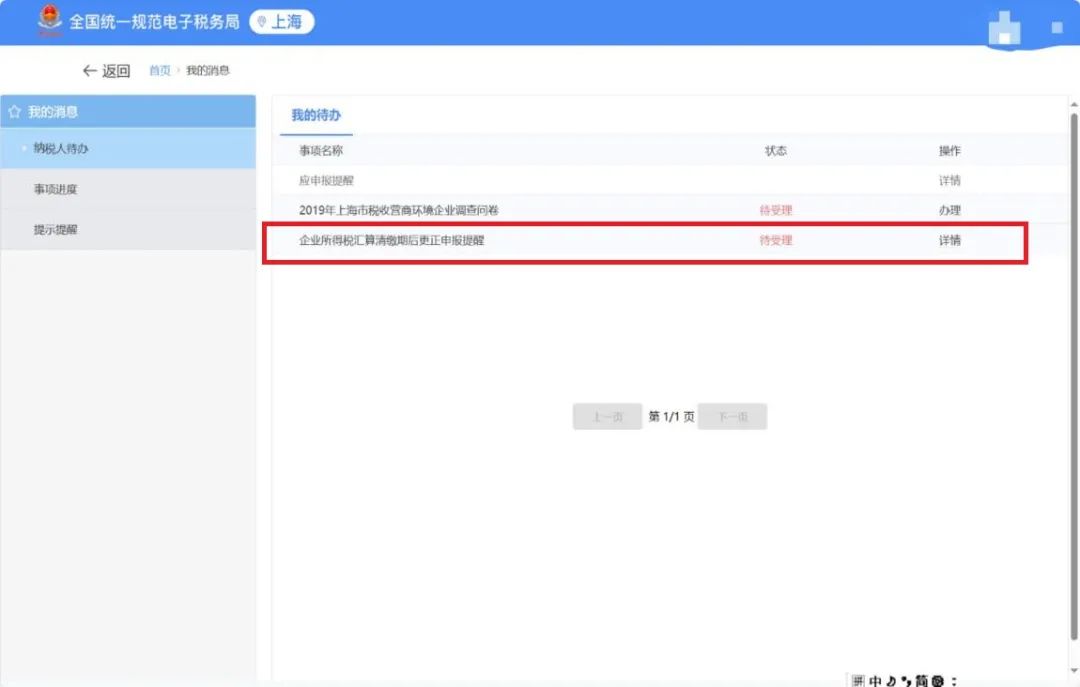Screen dimensions: 1080x687
Task: Open 提示提醒 in the sidebar
Action: coord(55,229)
